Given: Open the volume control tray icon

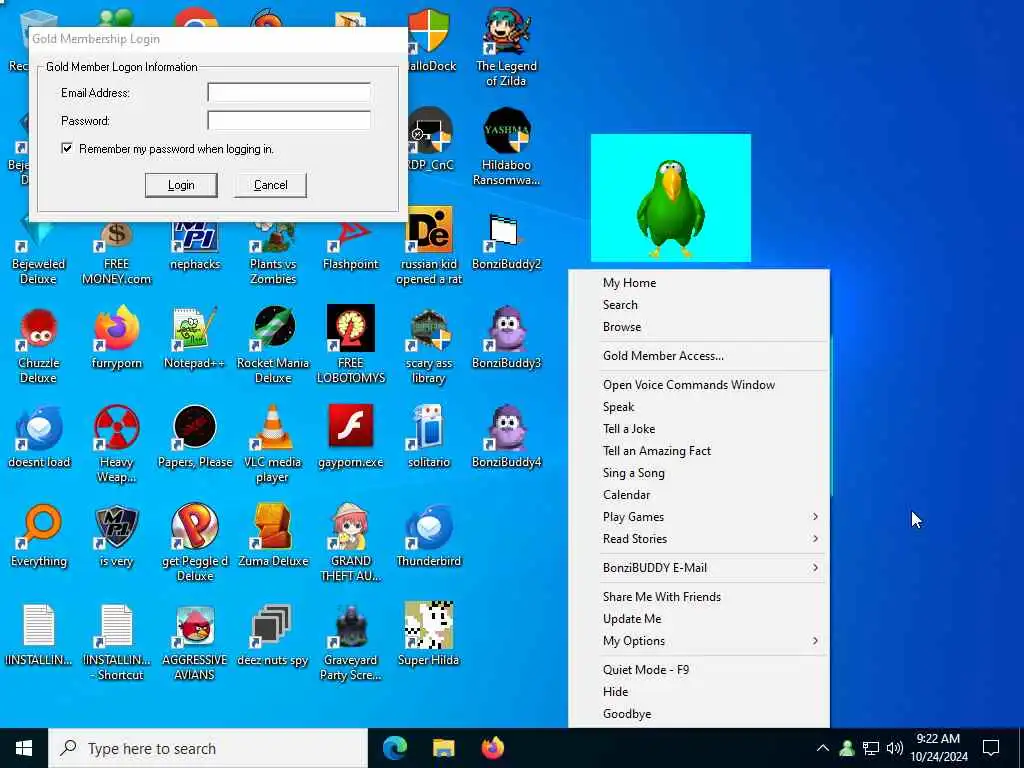Looking at the screenshot, I should (895, 748).
